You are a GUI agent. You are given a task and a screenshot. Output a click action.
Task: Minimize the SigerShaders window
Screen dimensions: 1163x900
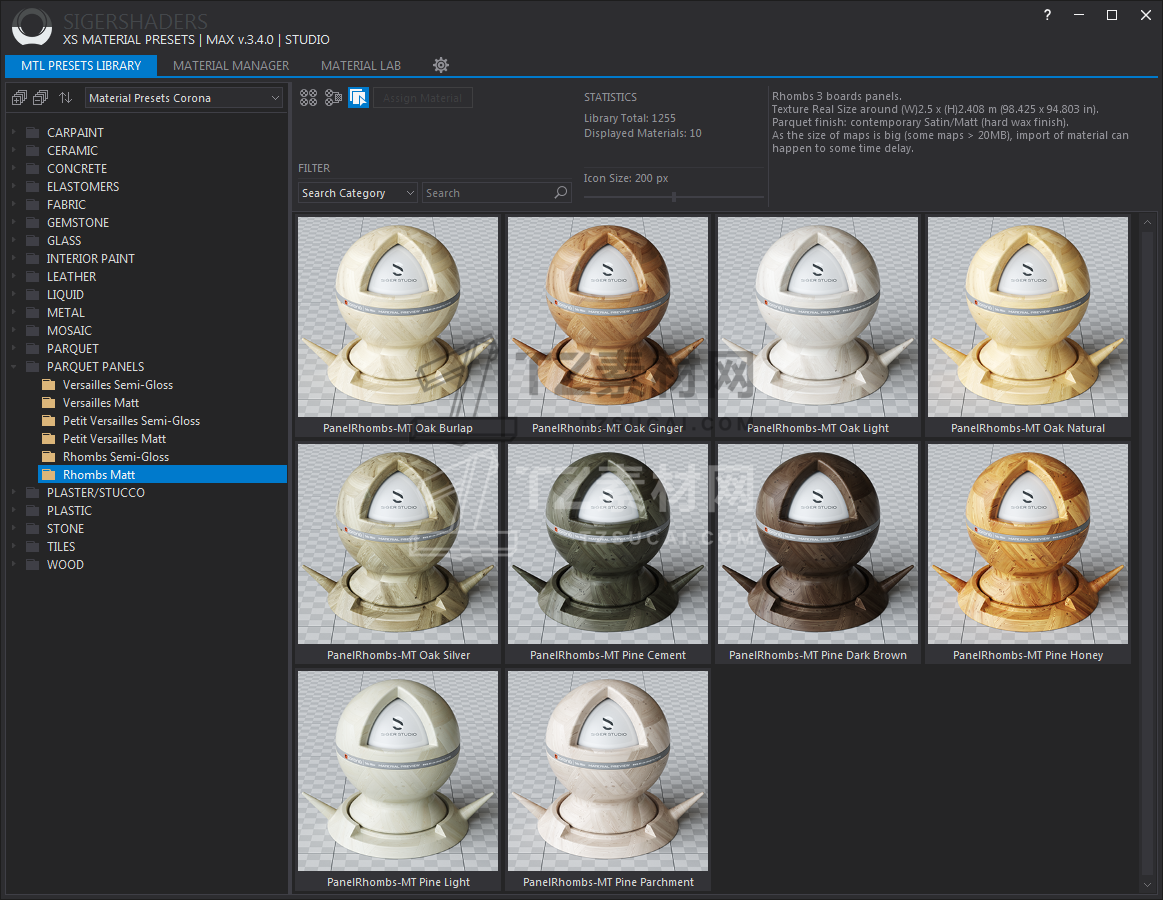click(1079, 15)
